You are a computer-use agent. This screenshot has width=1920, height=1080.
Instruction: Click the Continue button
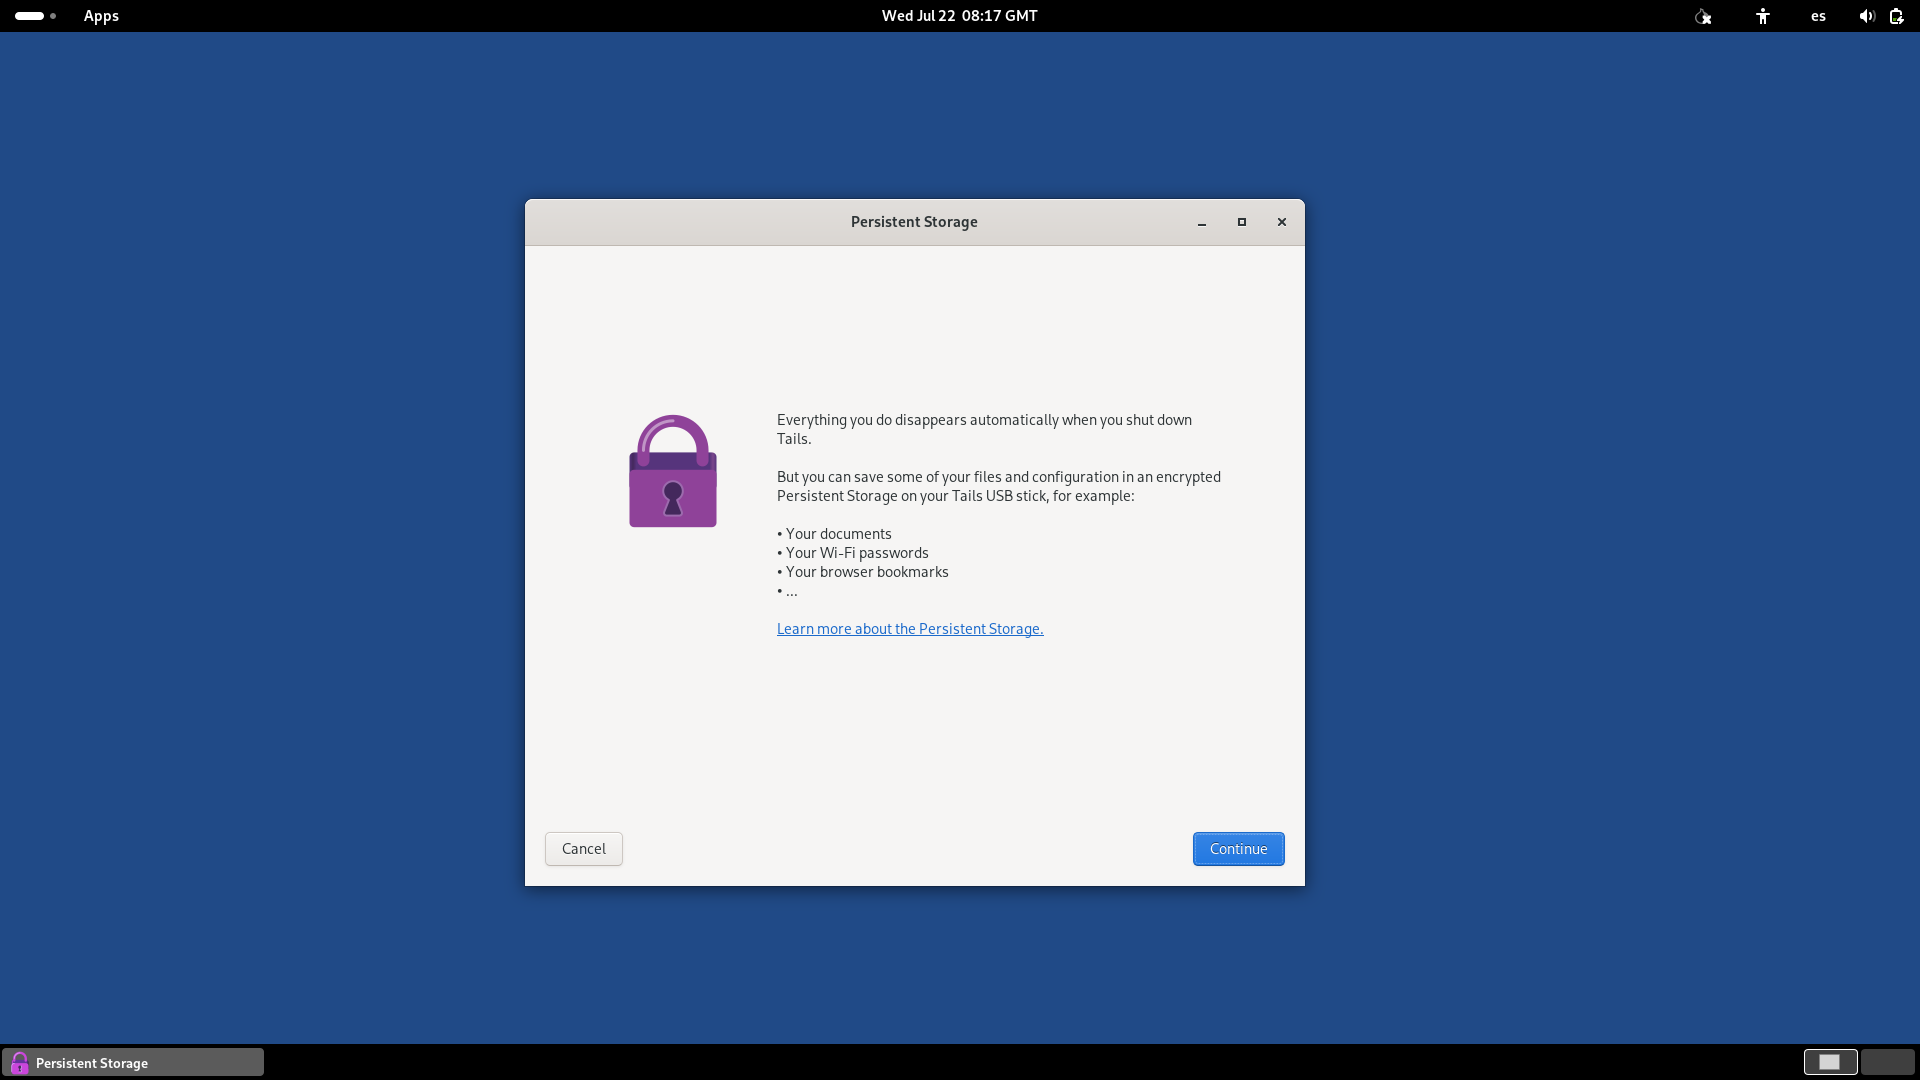(x=1238, y=849)
